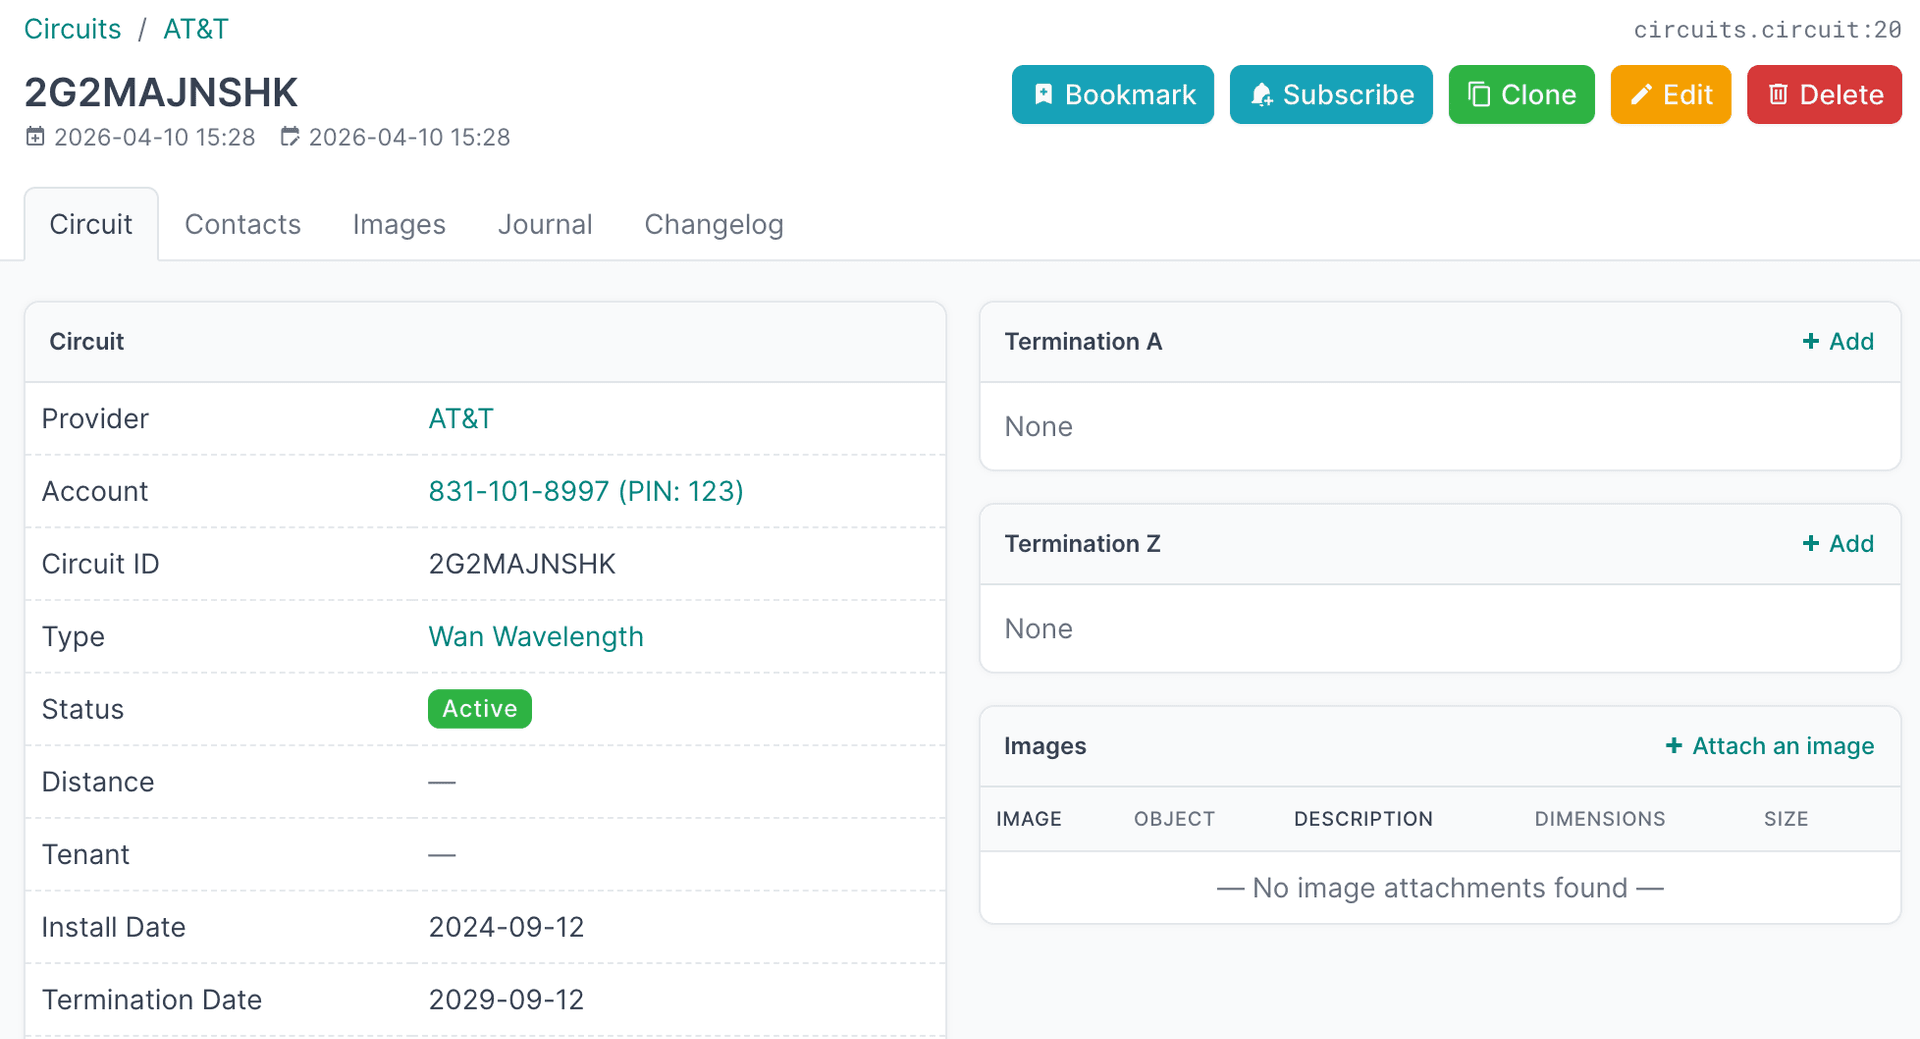Attach an image to the circuit
The image size is (1920, 1039).
pos(1769,746)
